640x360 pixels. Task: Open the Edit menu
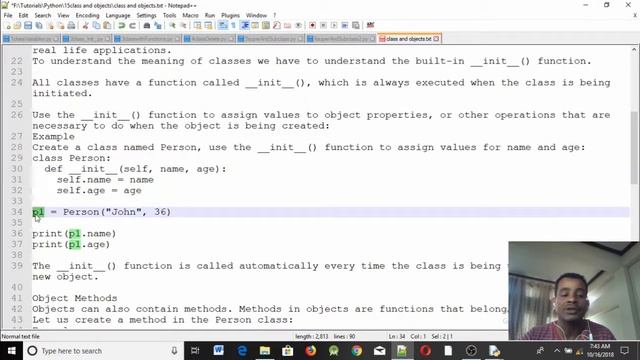pos(23,16)
